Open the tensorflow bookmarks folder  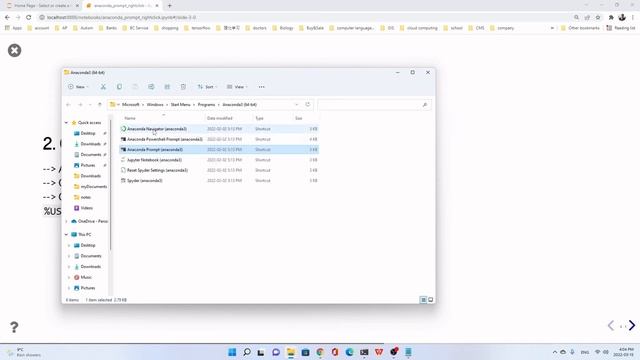point(197,28)
